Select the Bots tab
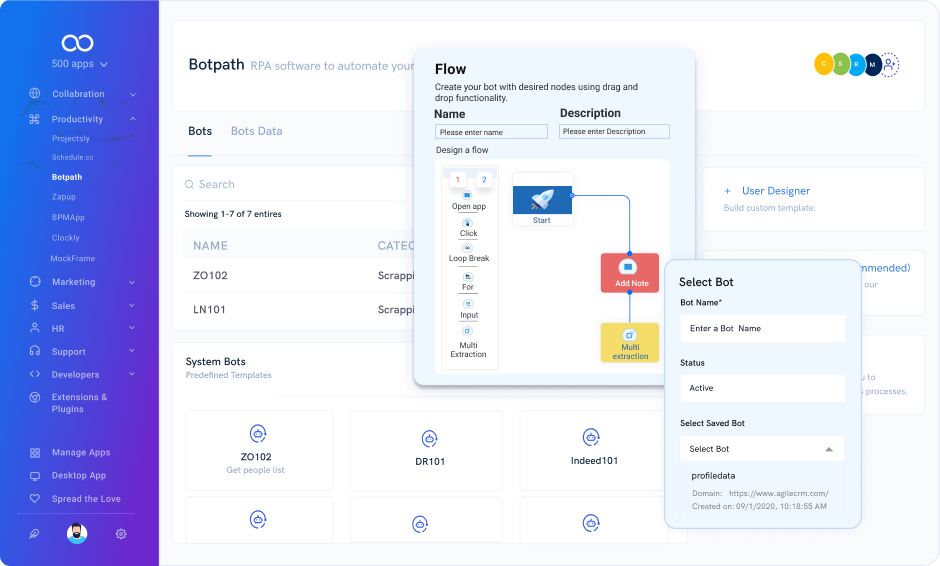This screenshot has width=940, height=566. [200, 131]
